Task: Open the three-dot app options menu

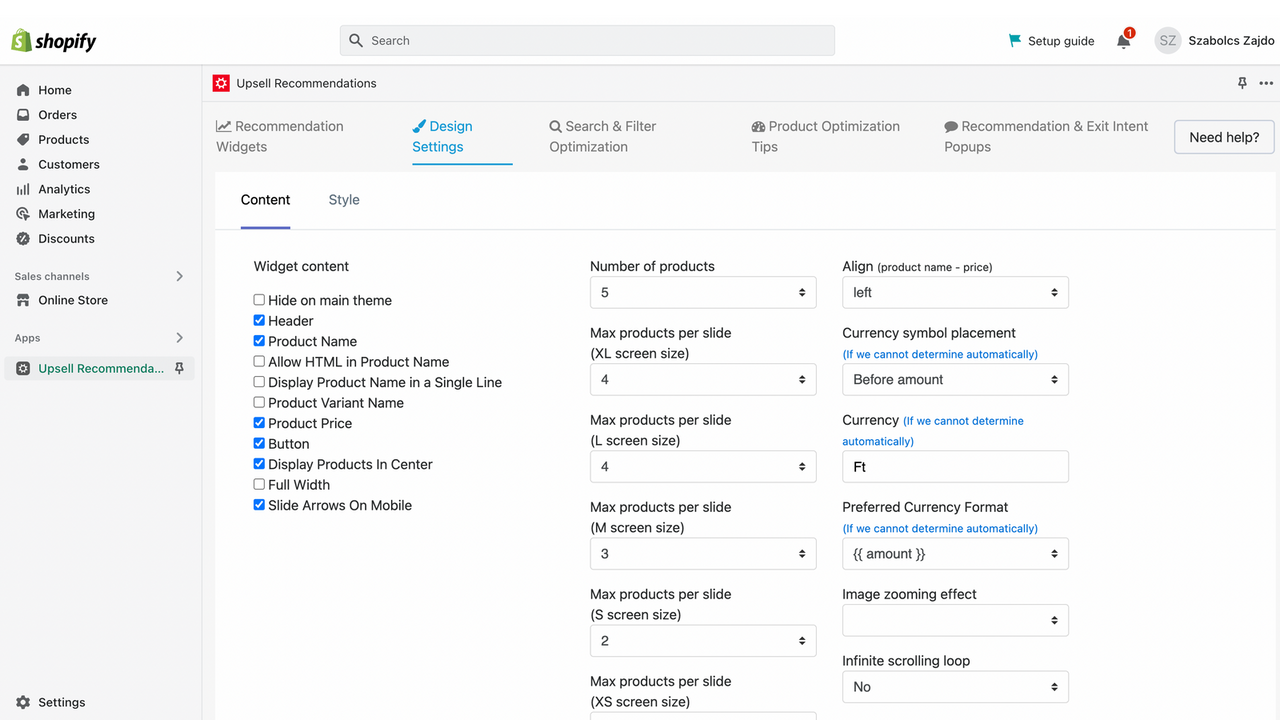Action: (x=1266, y=83)
